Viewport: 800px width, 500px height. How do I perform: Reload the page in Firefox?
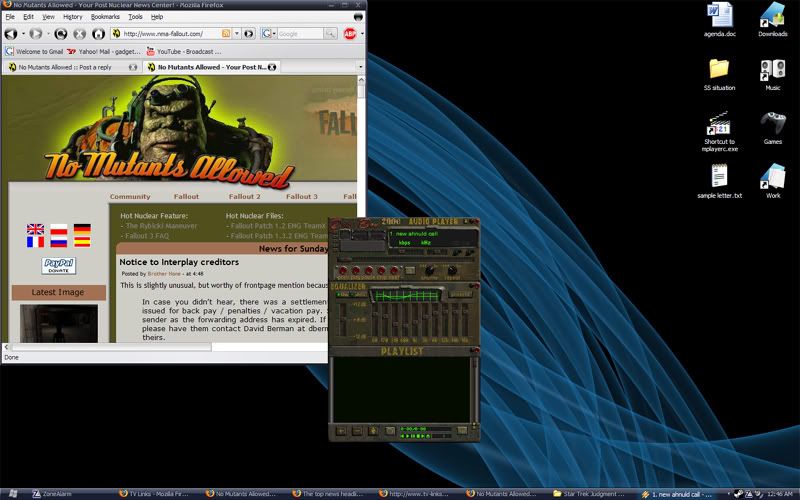61,34
